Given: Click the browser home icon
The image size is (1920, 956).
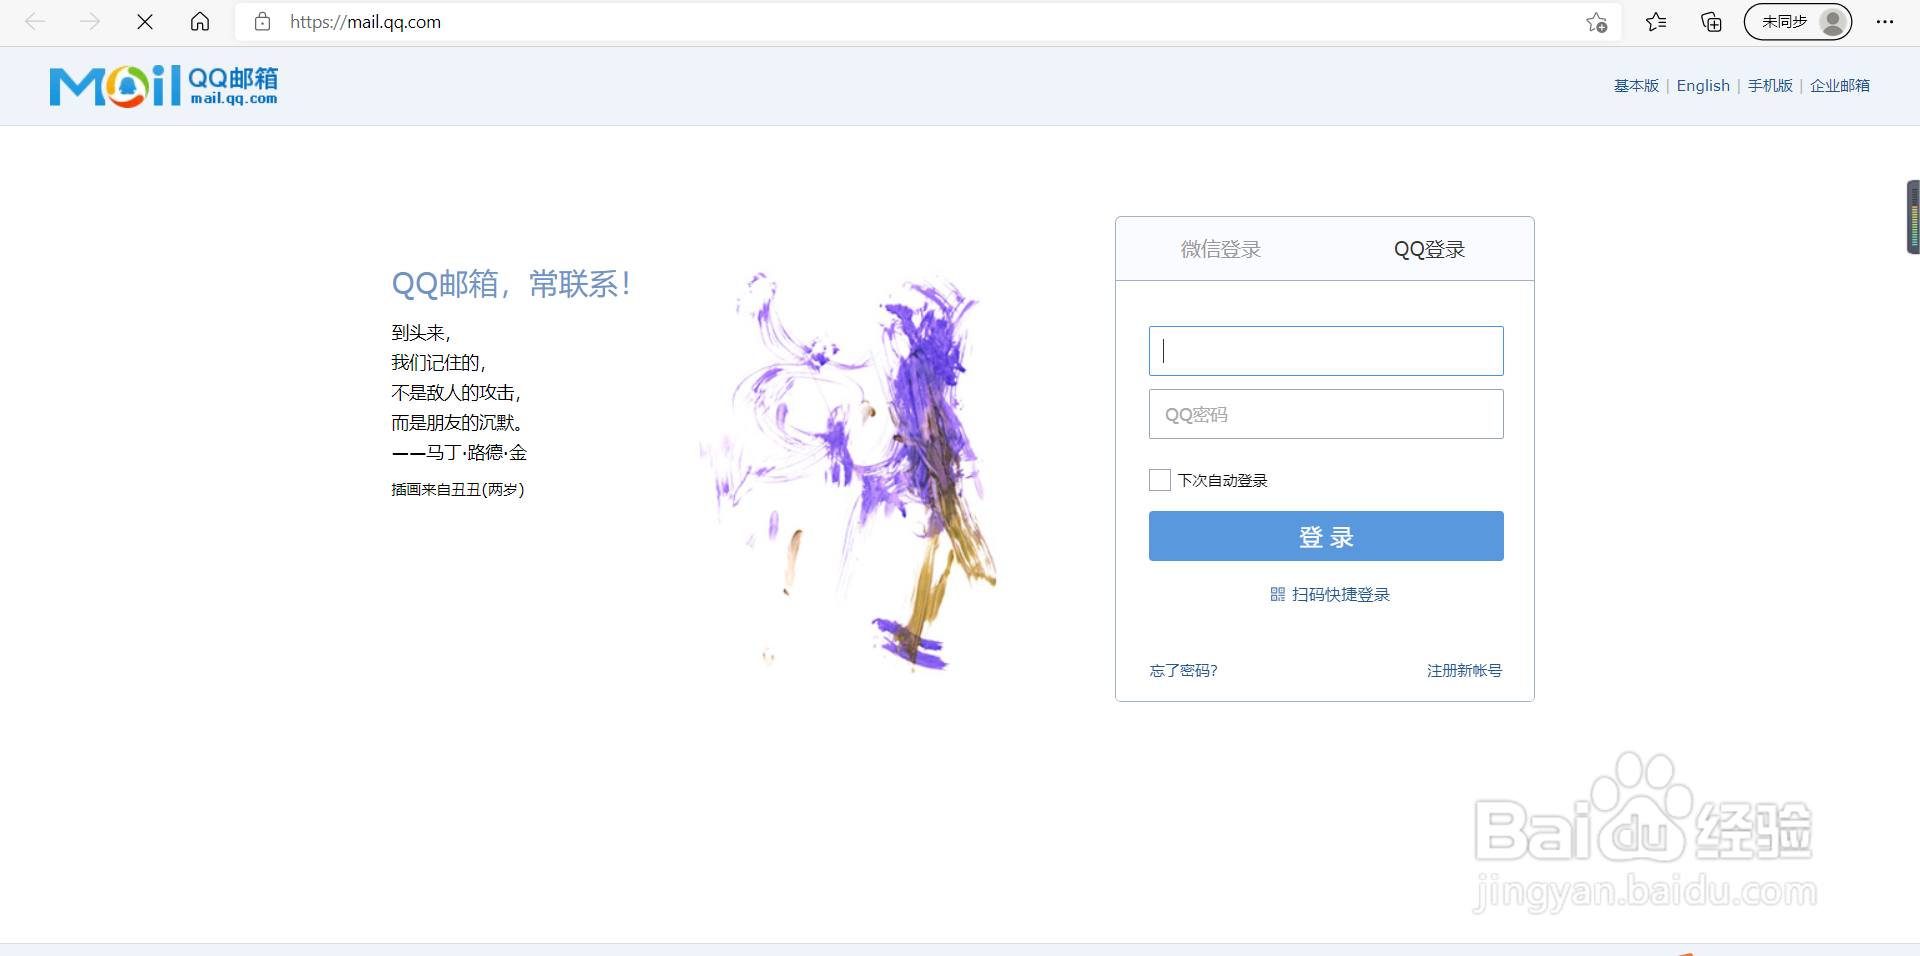Looking at the screenshot, I should coord(199,21).
